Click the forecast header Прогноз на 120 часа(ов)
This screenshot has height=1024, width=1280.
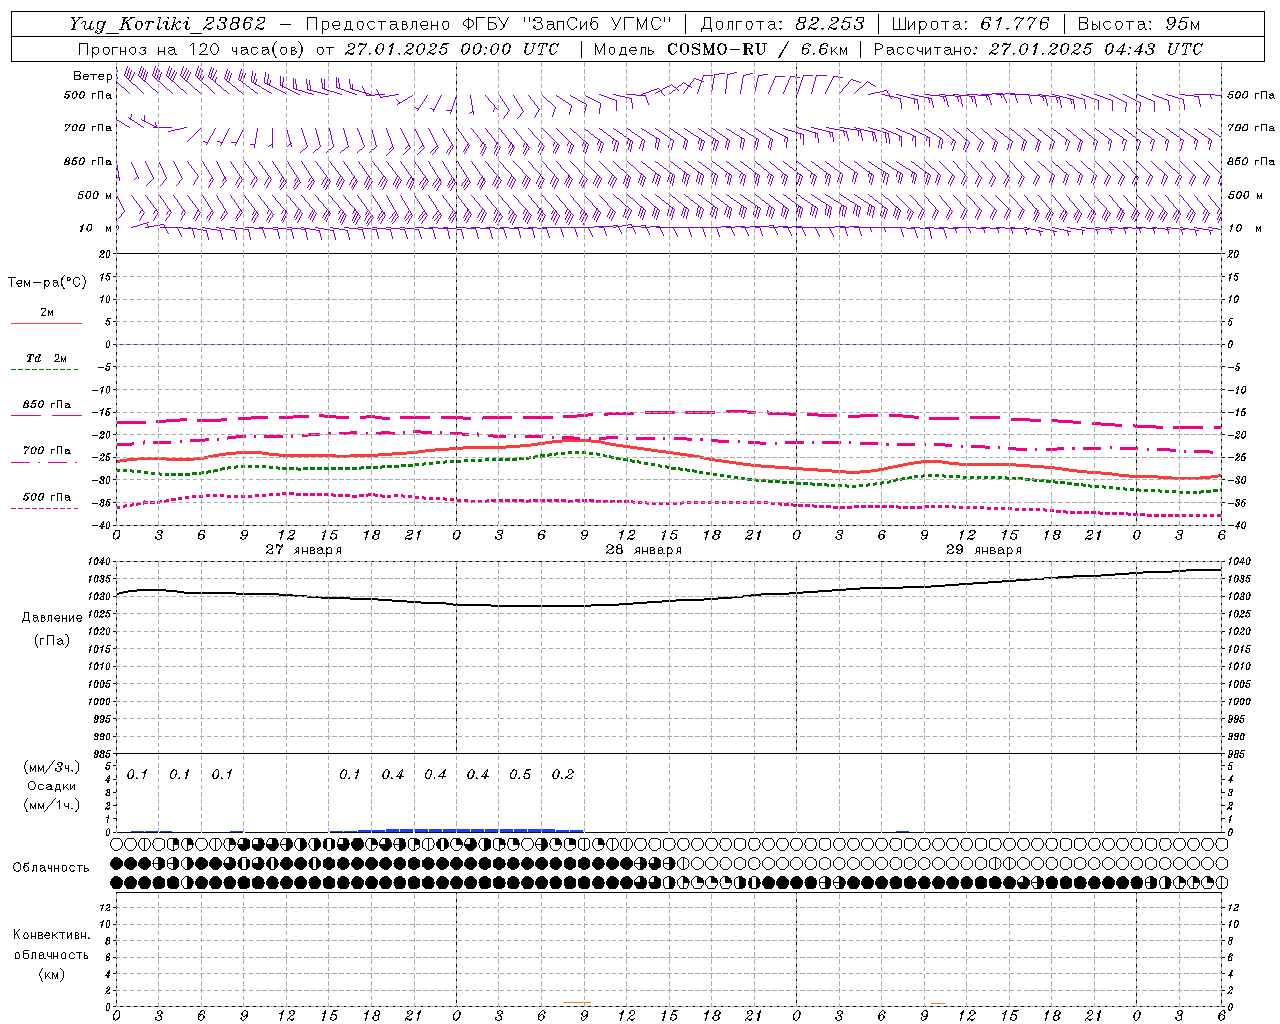pyautogui.click(x=193, y=49)
